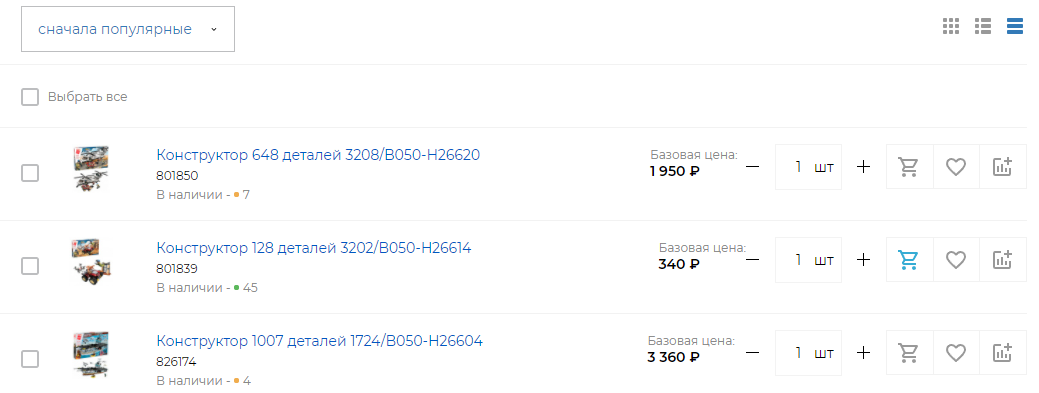
Task: Switch to list with thumbnails view icon
Action: [983, 27]
